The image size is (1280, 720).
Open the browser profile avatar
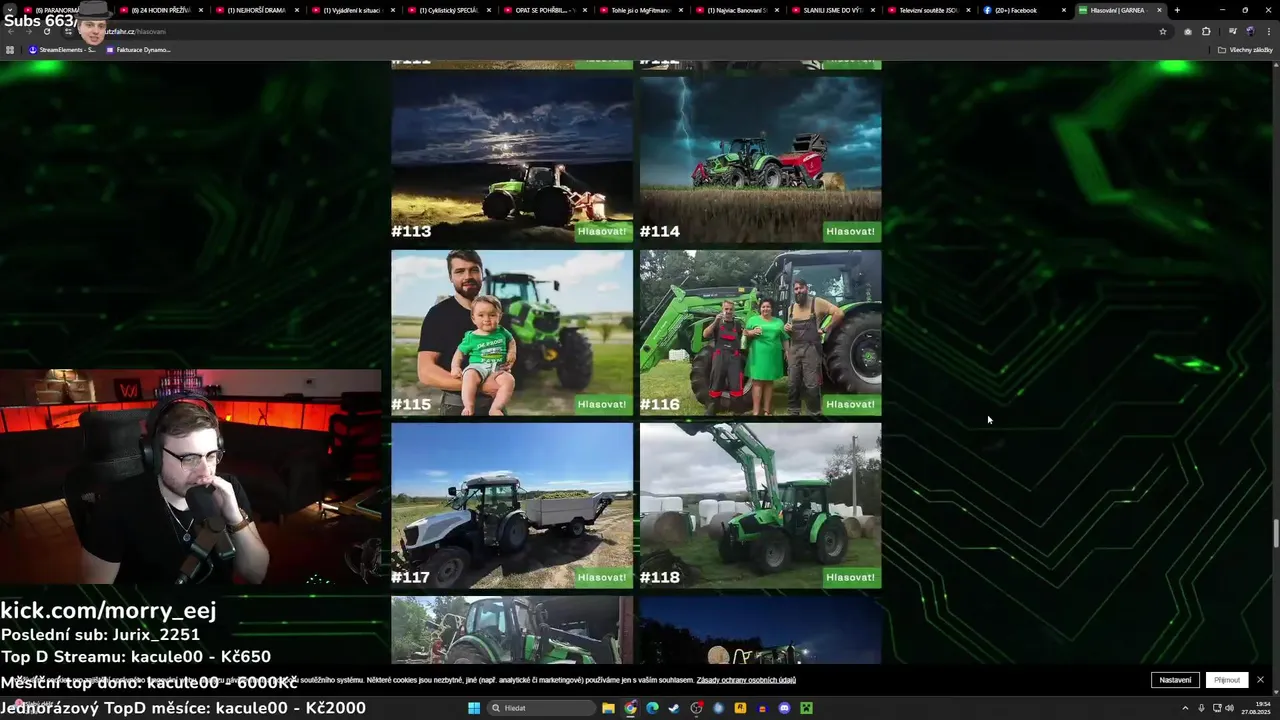[1250, 31]
